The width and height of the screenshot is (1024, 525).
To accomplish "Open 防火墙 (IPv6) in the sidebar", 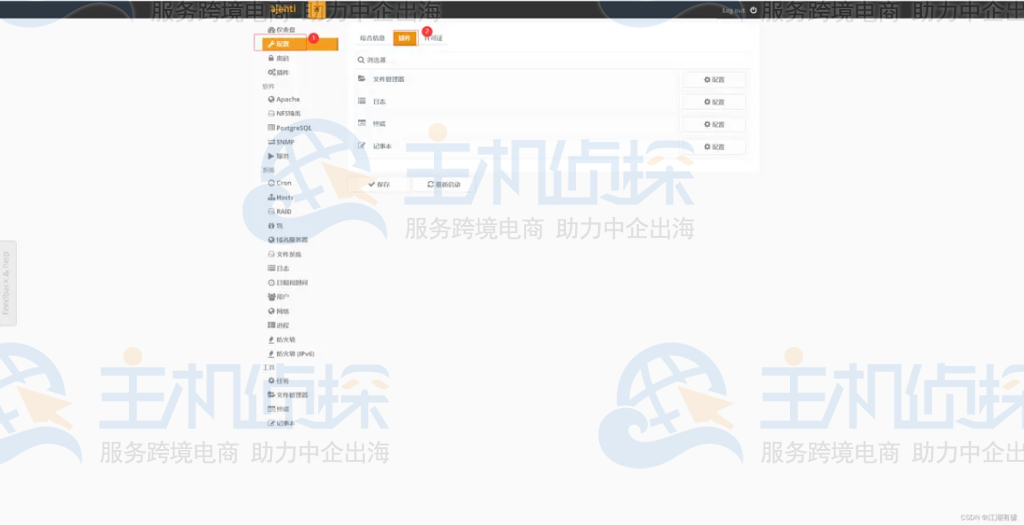I will pos(291,354).
